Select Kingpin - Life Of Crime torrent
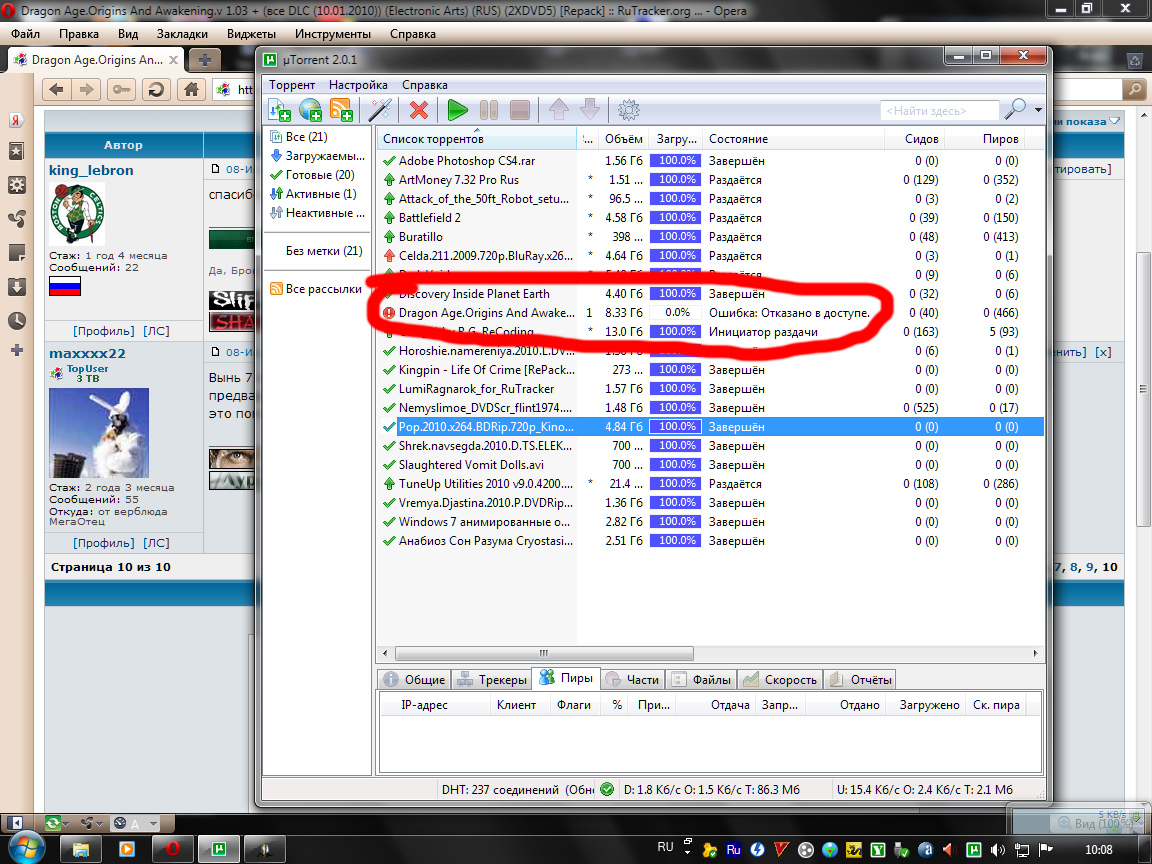 coord(710,370)
